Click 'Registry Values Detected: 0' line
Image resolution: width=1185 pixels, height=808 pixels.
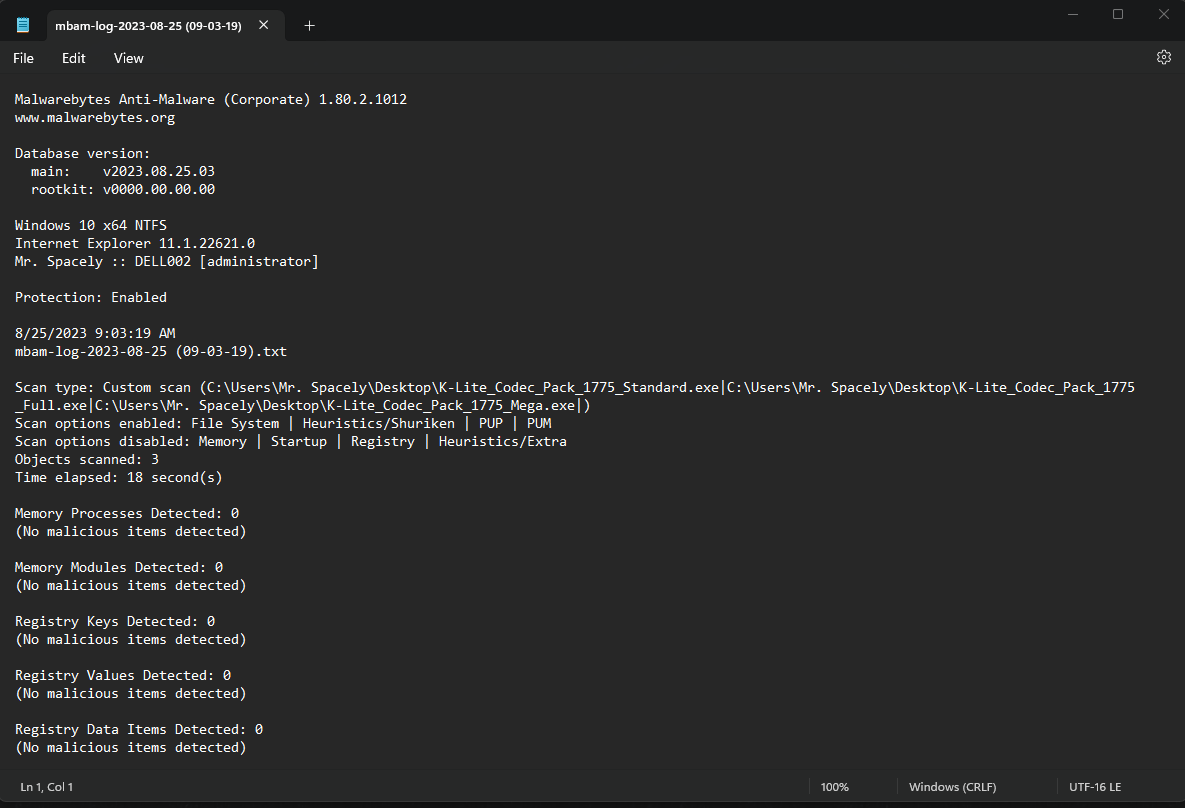click(x=122, y=676)
